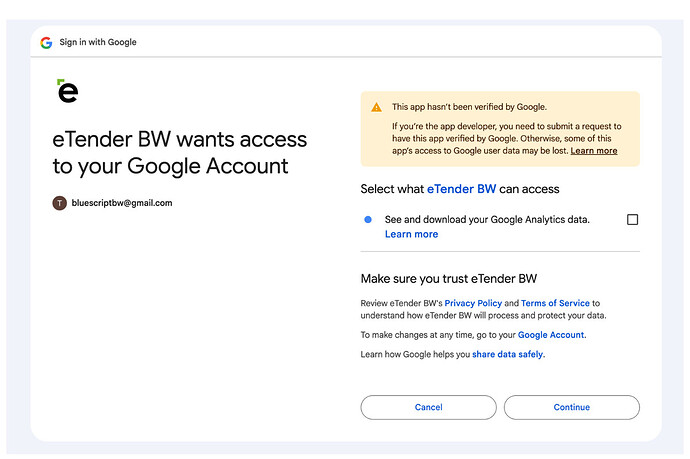Click the Google G logo
The height and width of the screenshot is (459, 690).
pos(46,43)
